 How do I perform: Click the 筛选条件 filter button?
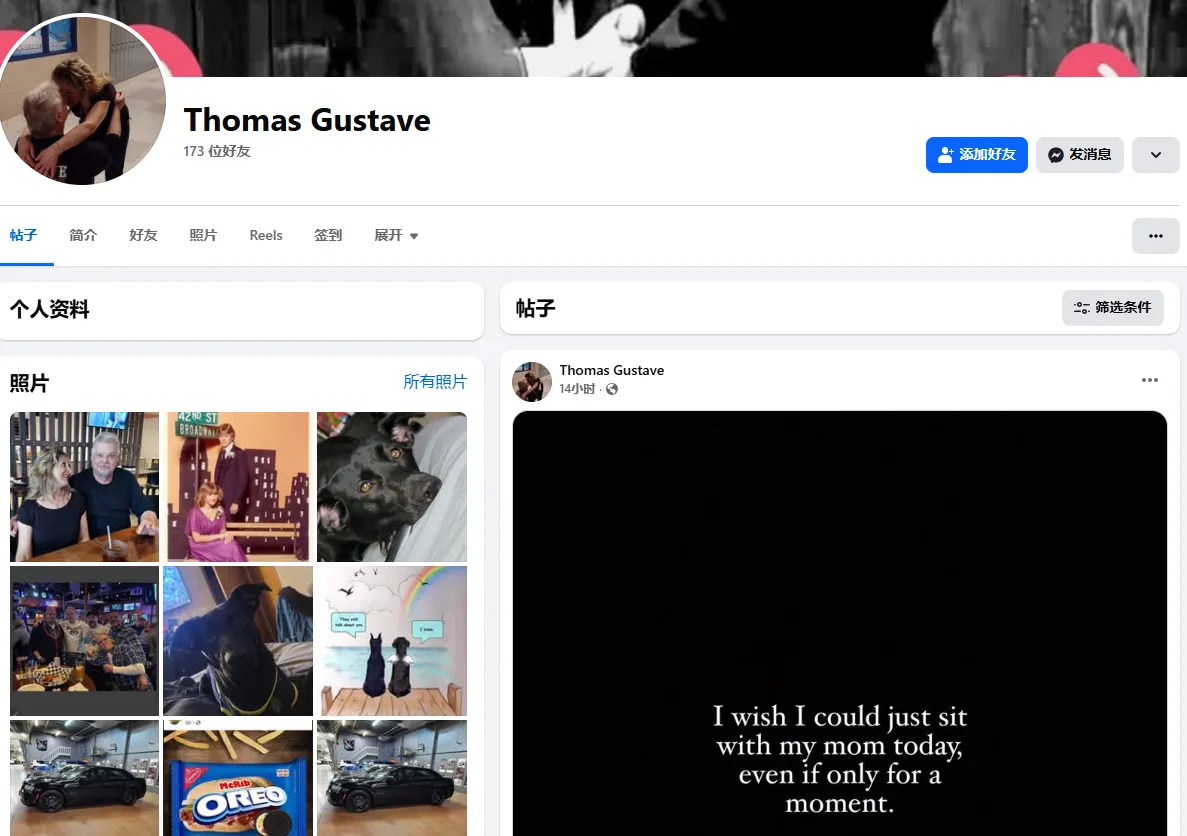click(1112, 307)
